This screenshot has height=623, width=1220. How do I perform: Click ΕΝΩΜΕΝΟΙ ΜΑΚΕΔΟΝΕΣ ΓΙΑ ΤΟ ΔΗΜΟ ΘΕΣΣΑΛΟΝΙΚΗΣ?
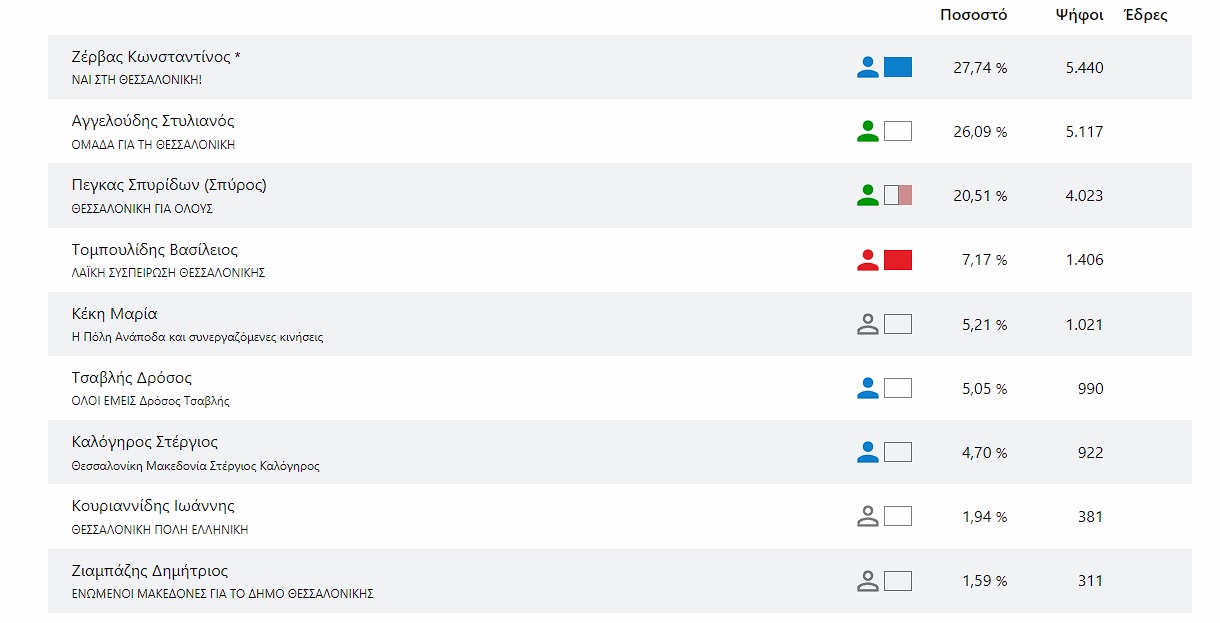(x=222, y=594)
